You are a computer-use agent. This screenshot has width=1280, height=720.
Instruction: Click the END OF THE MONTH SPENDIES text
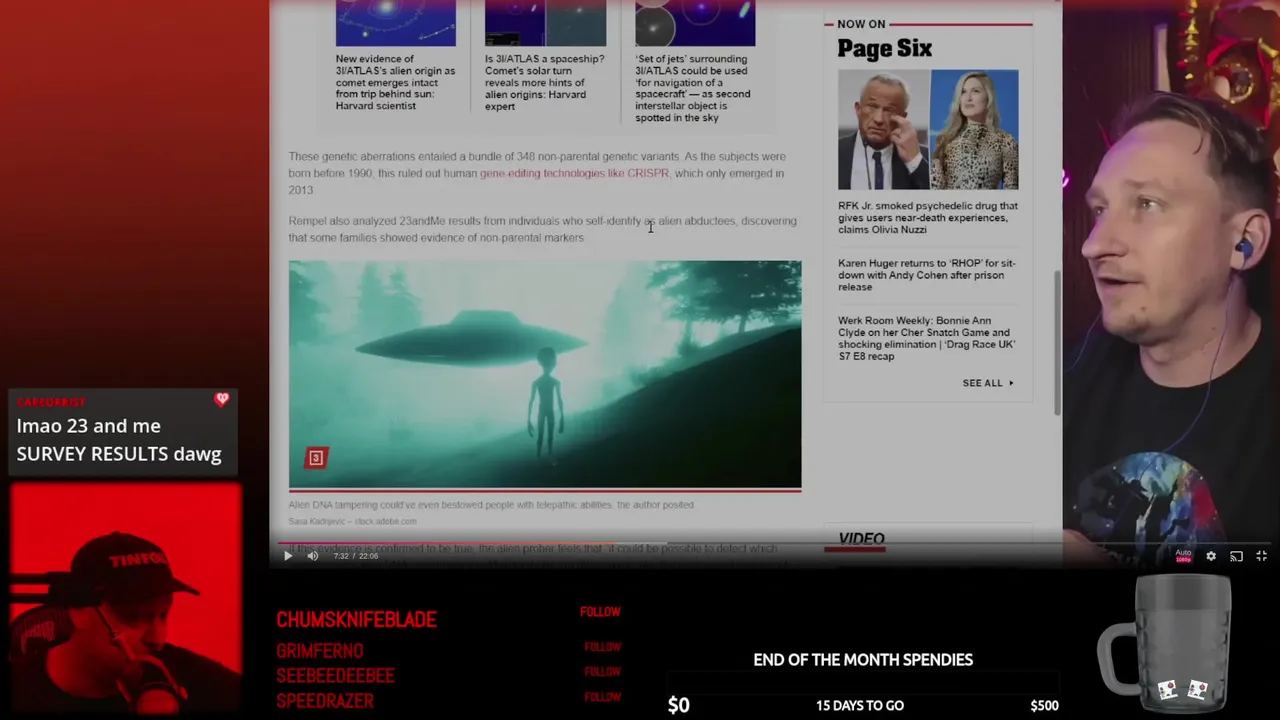click(x=863, y=660)
